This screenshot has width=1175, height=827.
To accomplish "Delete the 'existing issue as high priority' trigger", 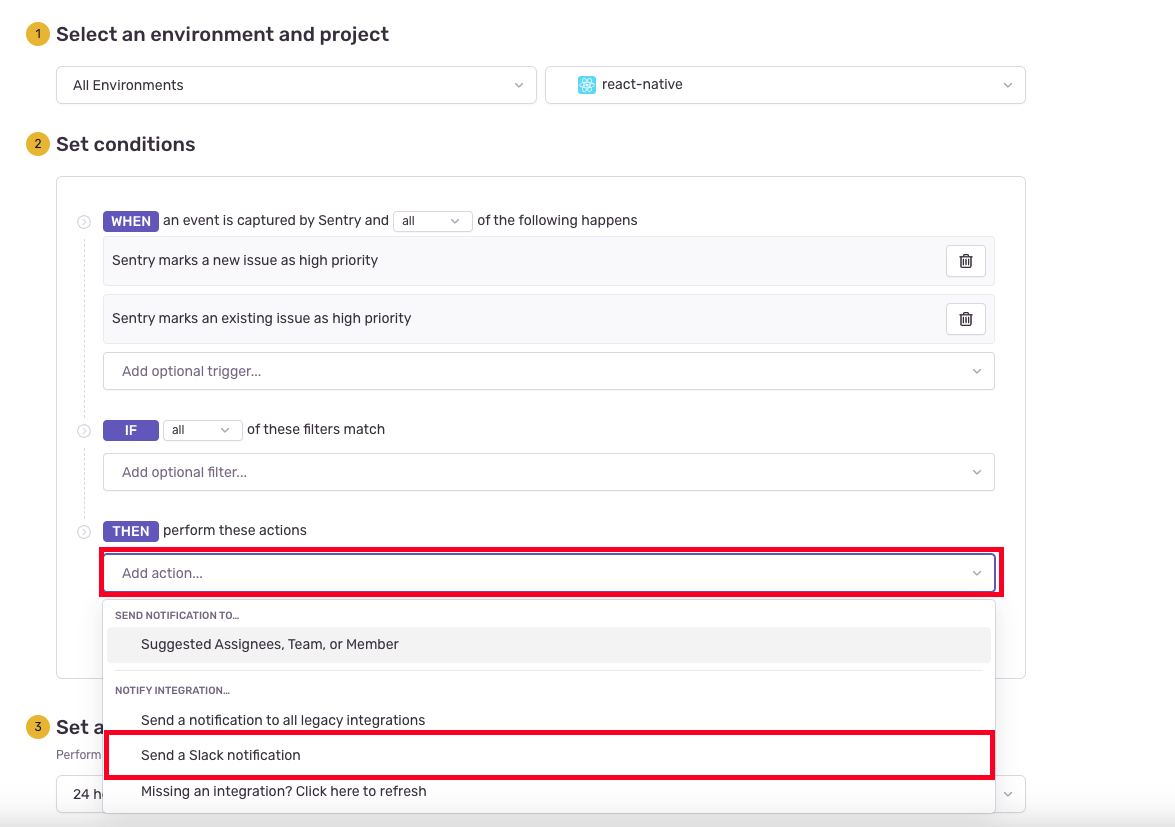I will click(x=965, y=318).
